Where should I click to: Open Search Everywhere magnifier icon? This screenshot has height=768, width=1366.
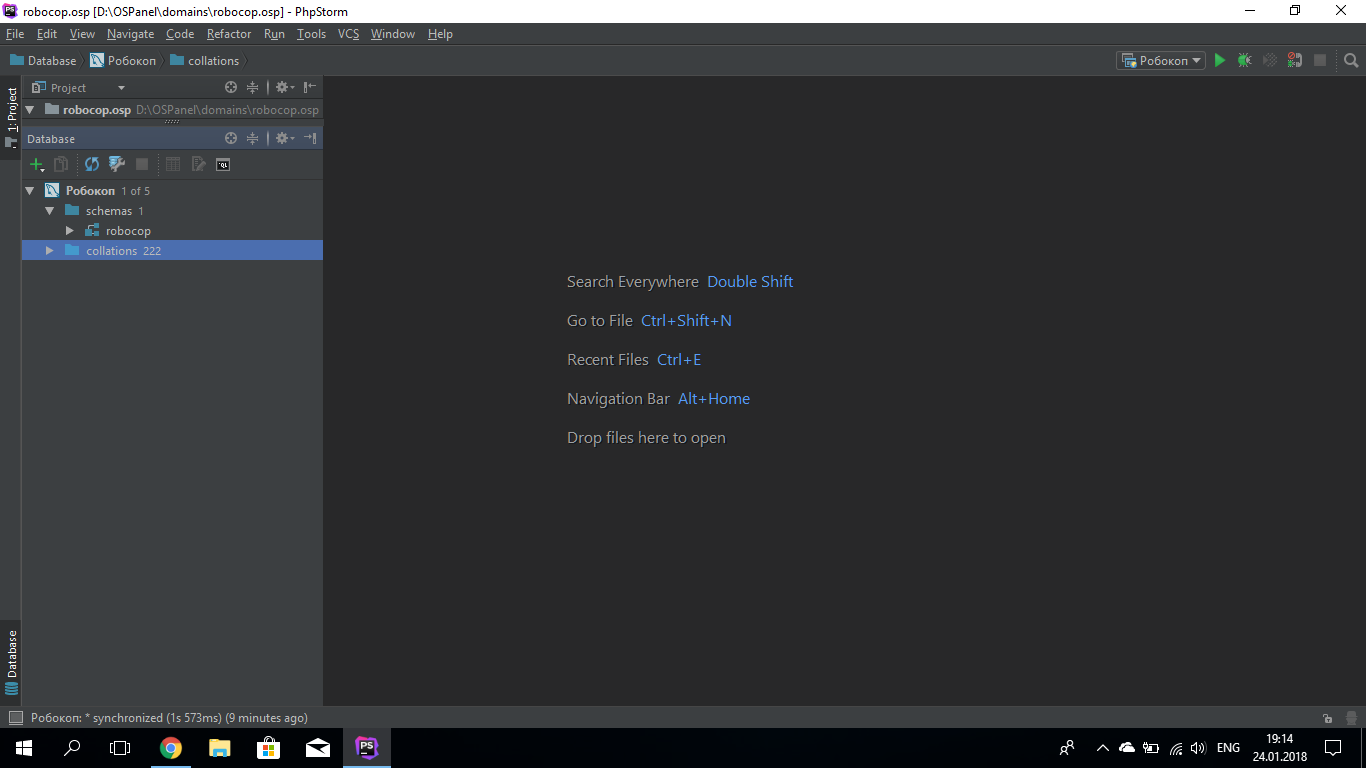[1351, 60]
